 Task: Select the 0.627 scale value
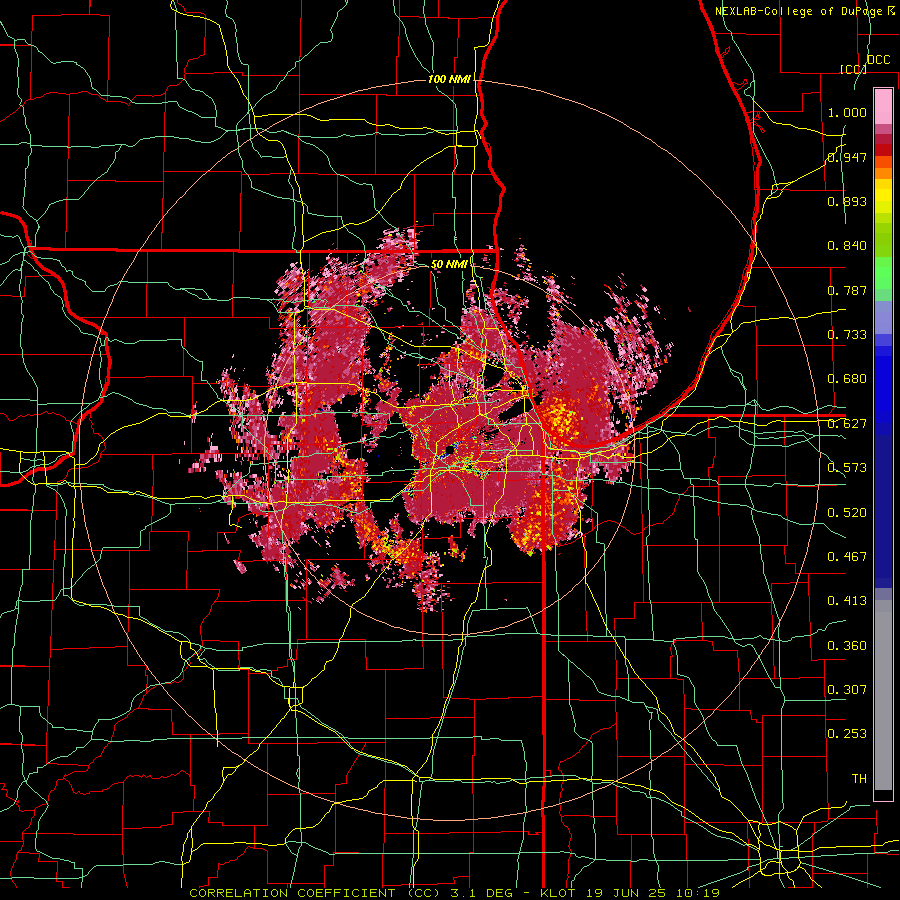(847, 424)
